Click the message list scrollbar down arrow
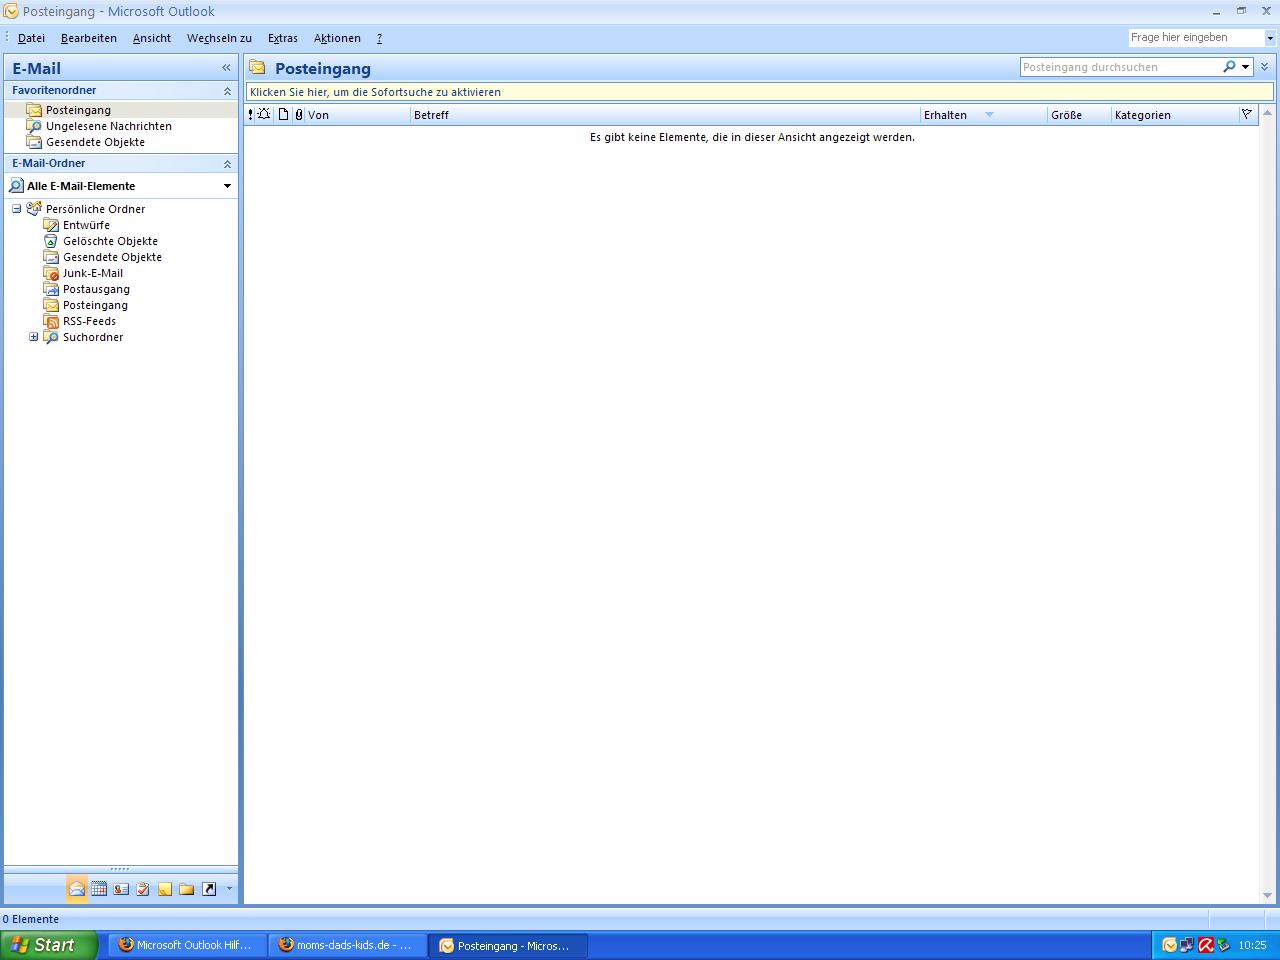This screenshot has height=960, width=1280. click(1267, 896)
